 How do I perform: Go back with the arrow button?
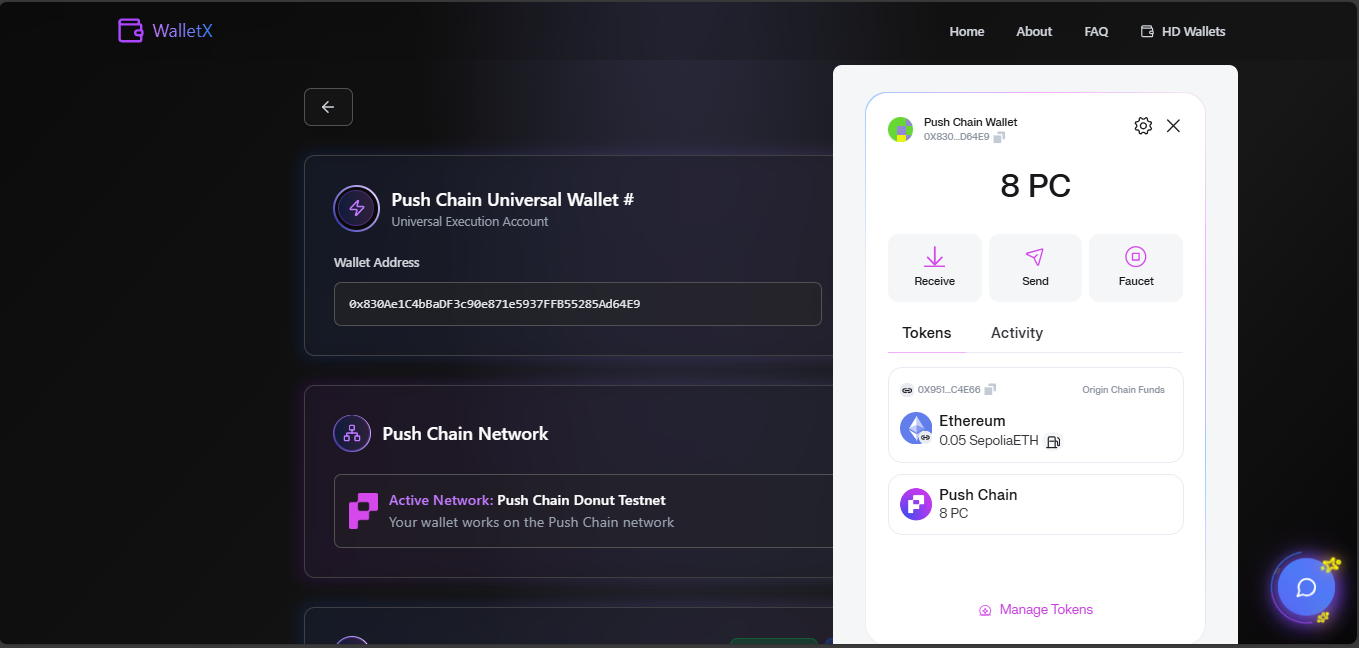(328, 107)
